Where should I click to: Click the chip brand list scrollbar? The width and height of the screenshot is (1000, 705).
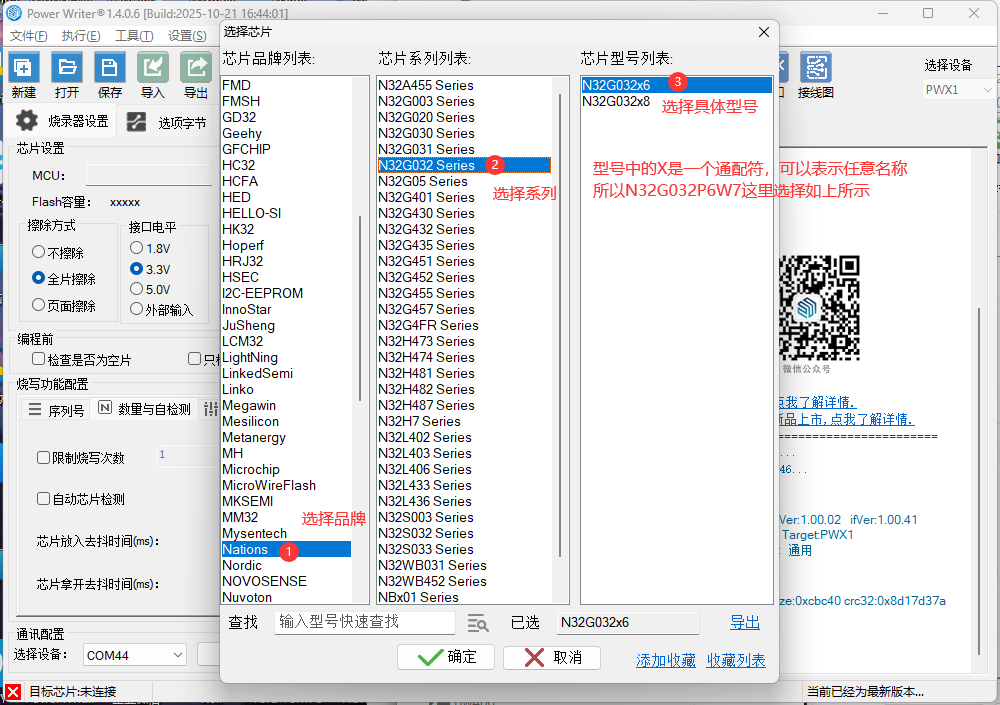tap(359, 300)
